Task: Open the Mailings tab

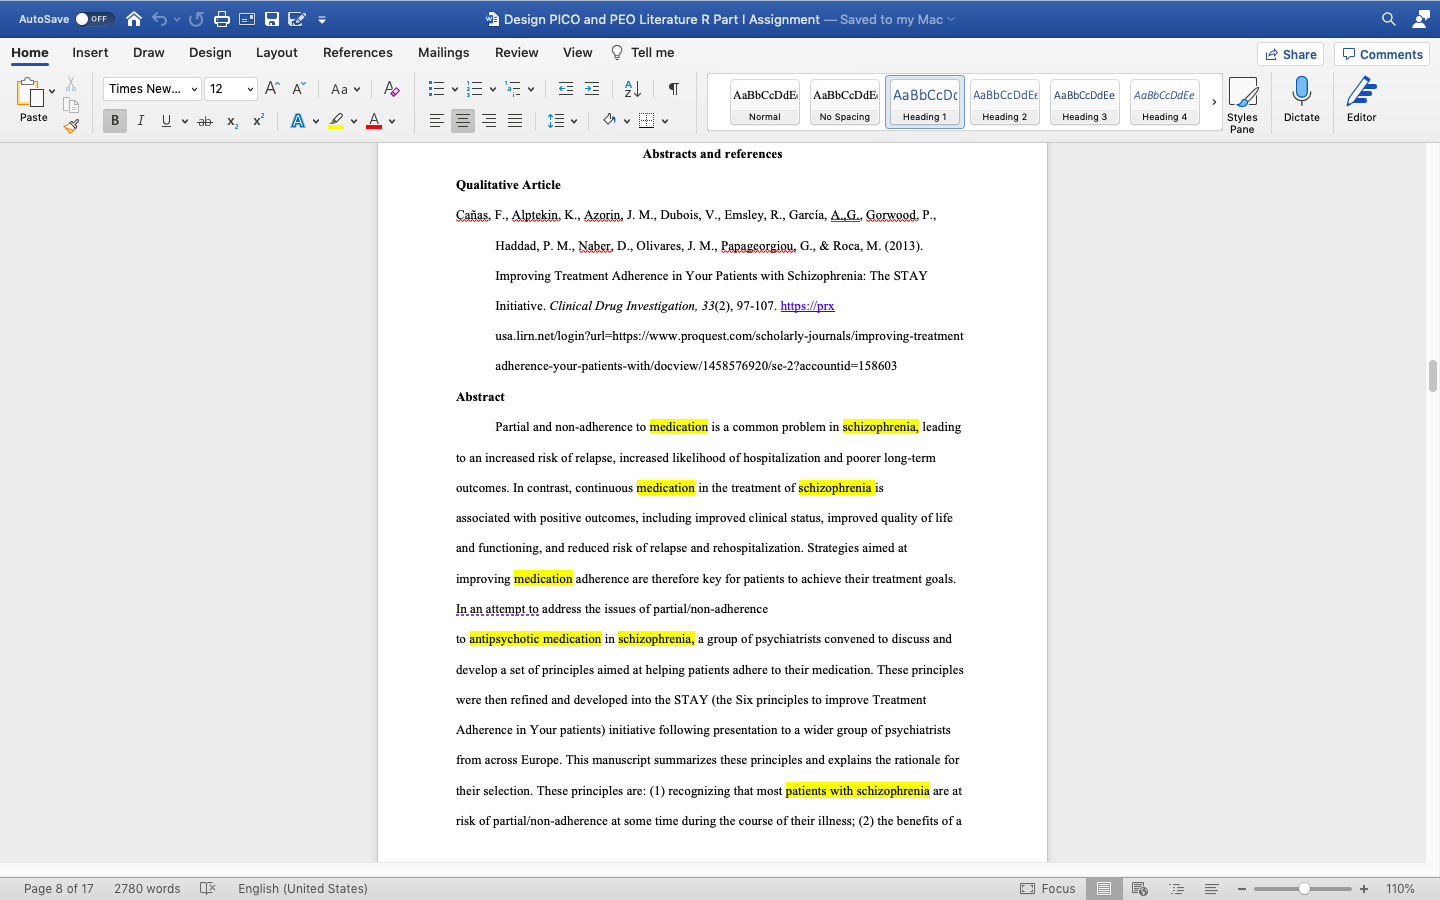Action: (x=443, y=52)
